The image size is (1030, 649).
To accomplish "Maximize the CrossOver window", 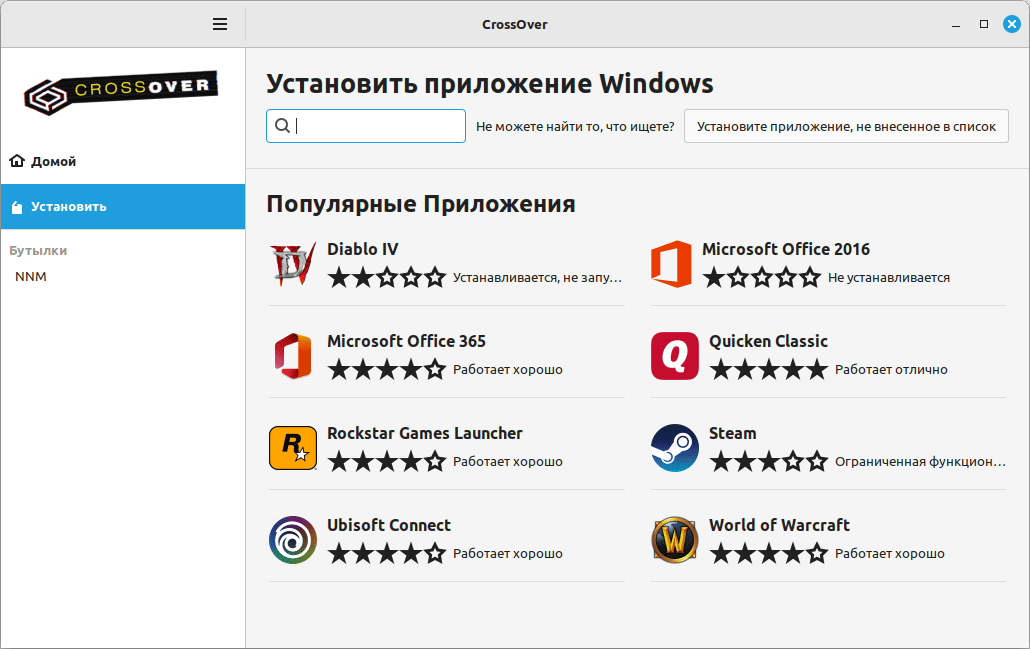I will [984, 24].
